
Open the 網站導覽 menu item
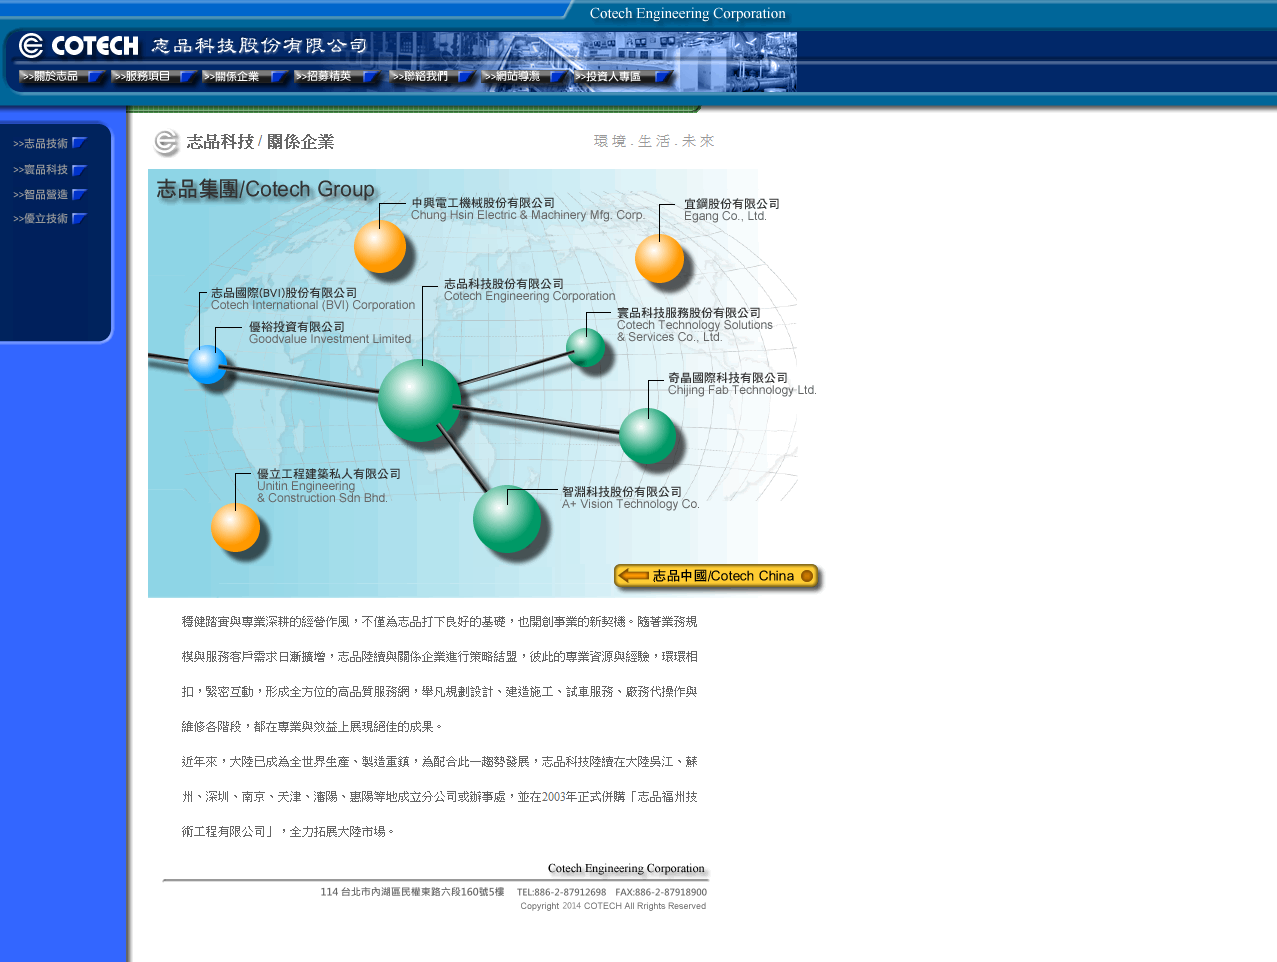point(524,77)
